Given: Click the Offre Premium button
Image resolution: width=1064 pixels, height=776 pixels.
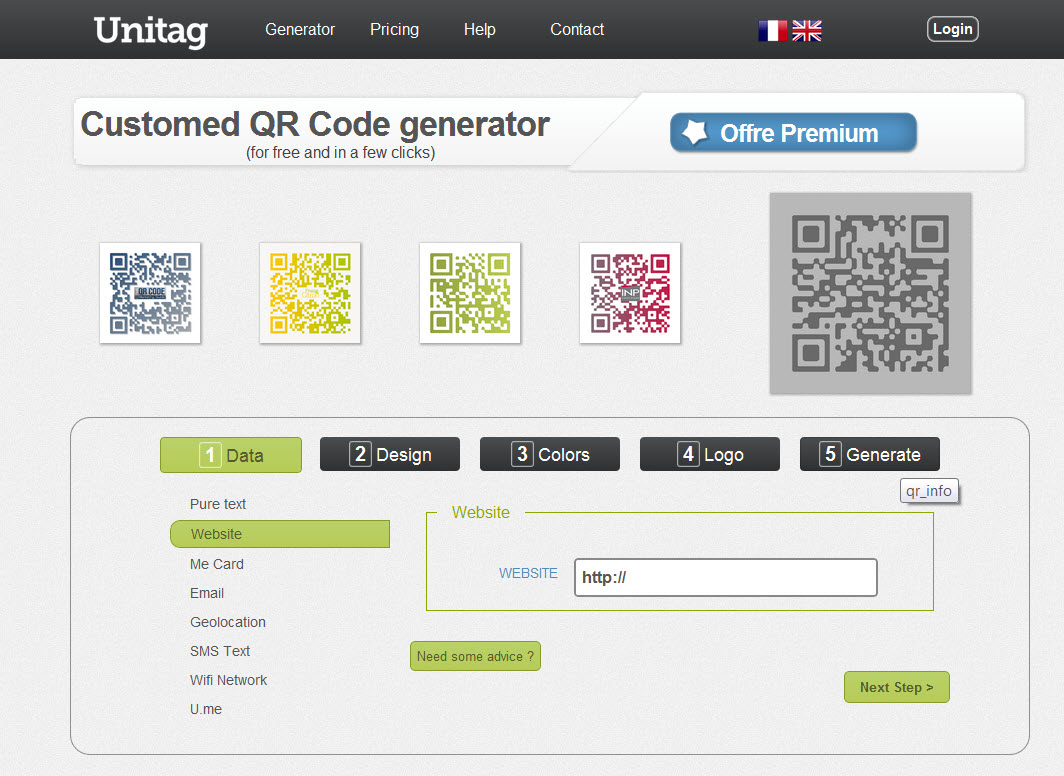Looking at the screenshot, I should pos(793,132).
